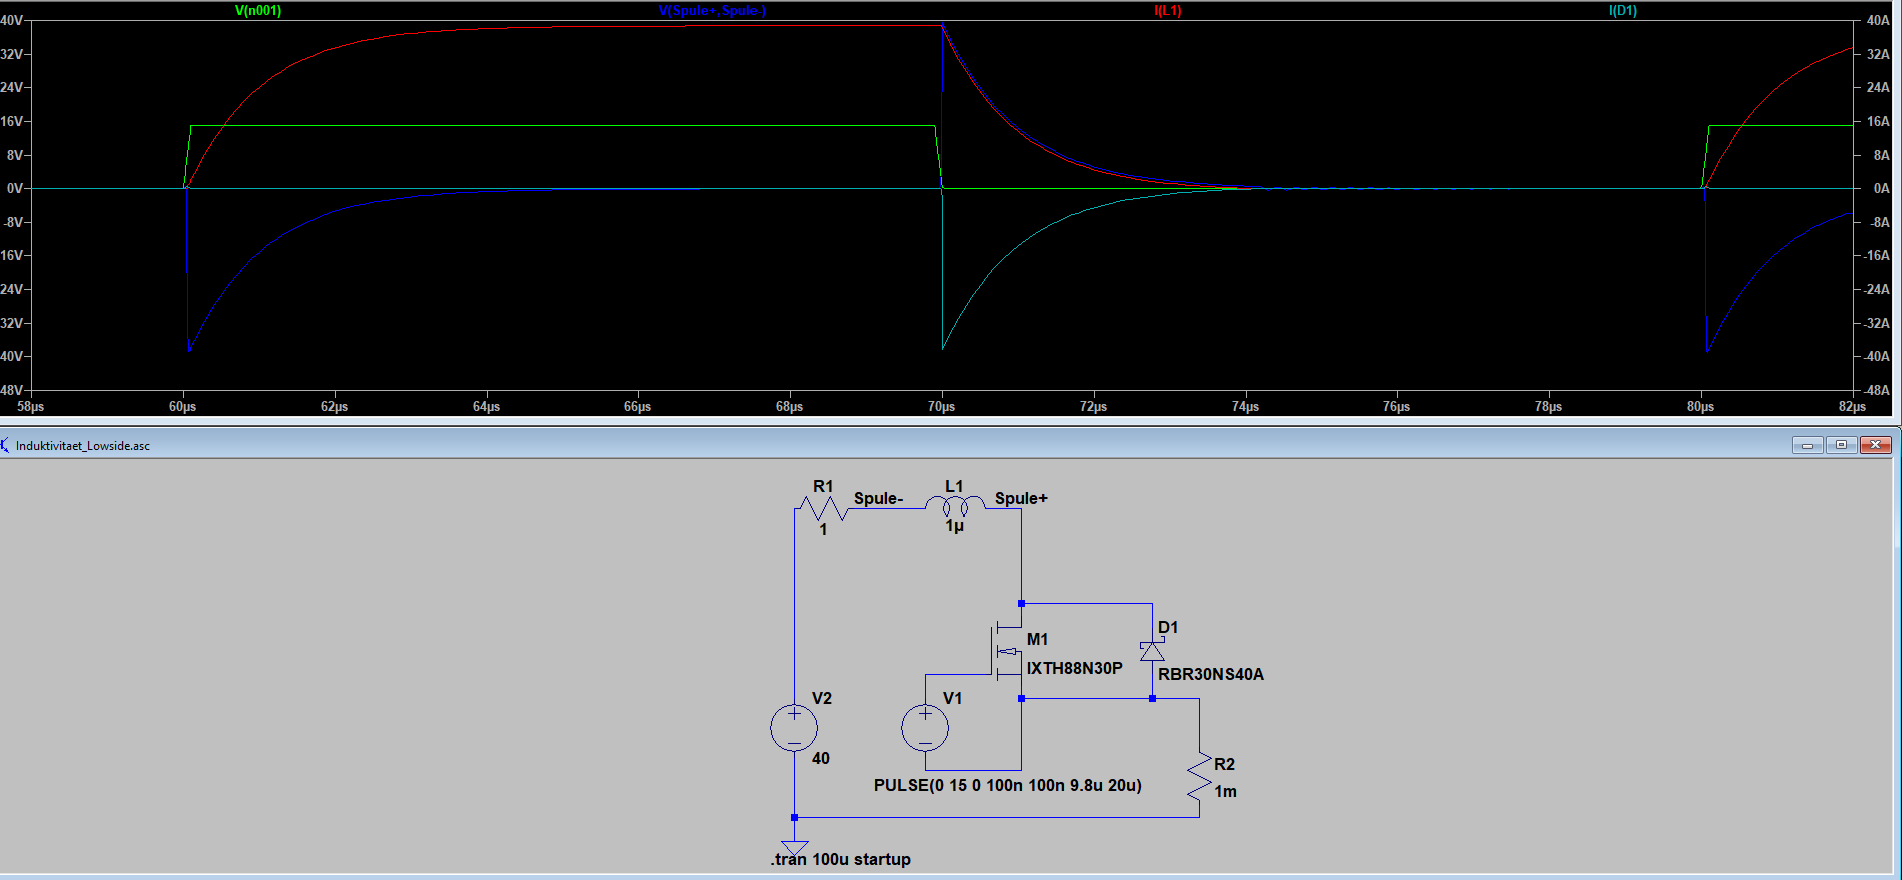The height and width of the screenshot is (880, 1902).
Task: Click the R2 reference designator
Action: (1225, 764)
